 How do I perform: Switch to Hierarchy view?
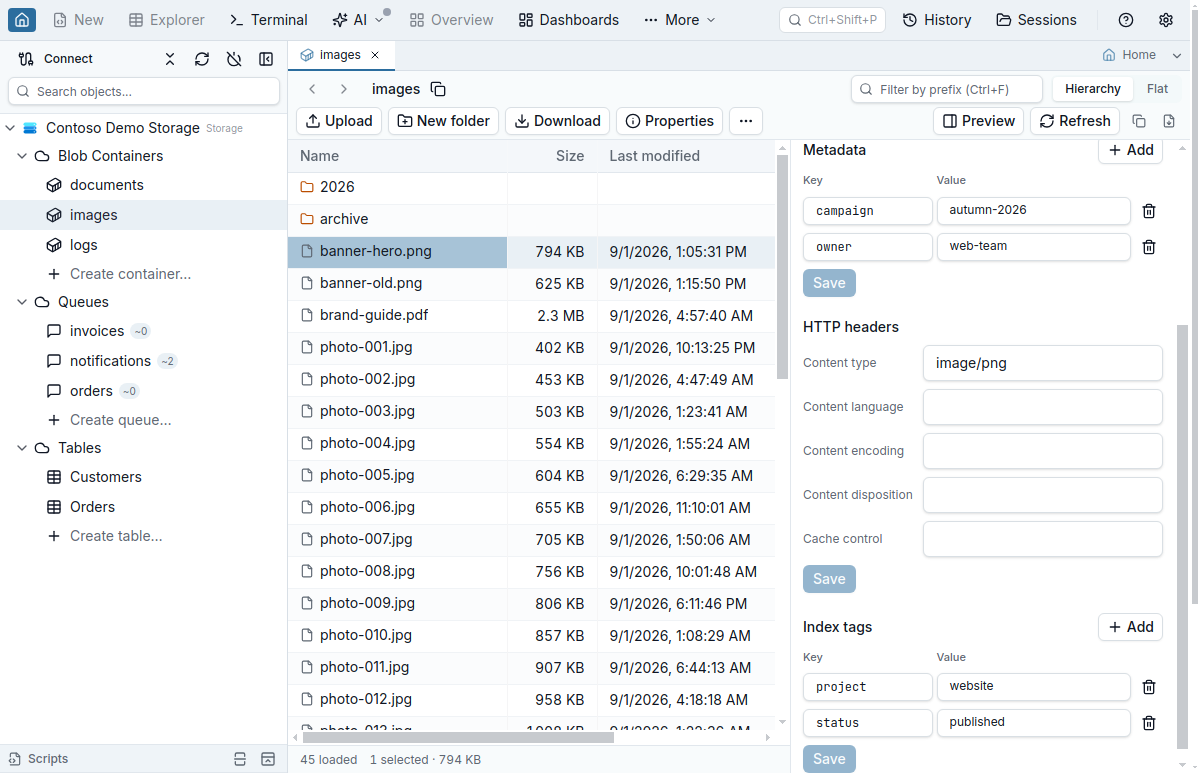[1092, 89]
